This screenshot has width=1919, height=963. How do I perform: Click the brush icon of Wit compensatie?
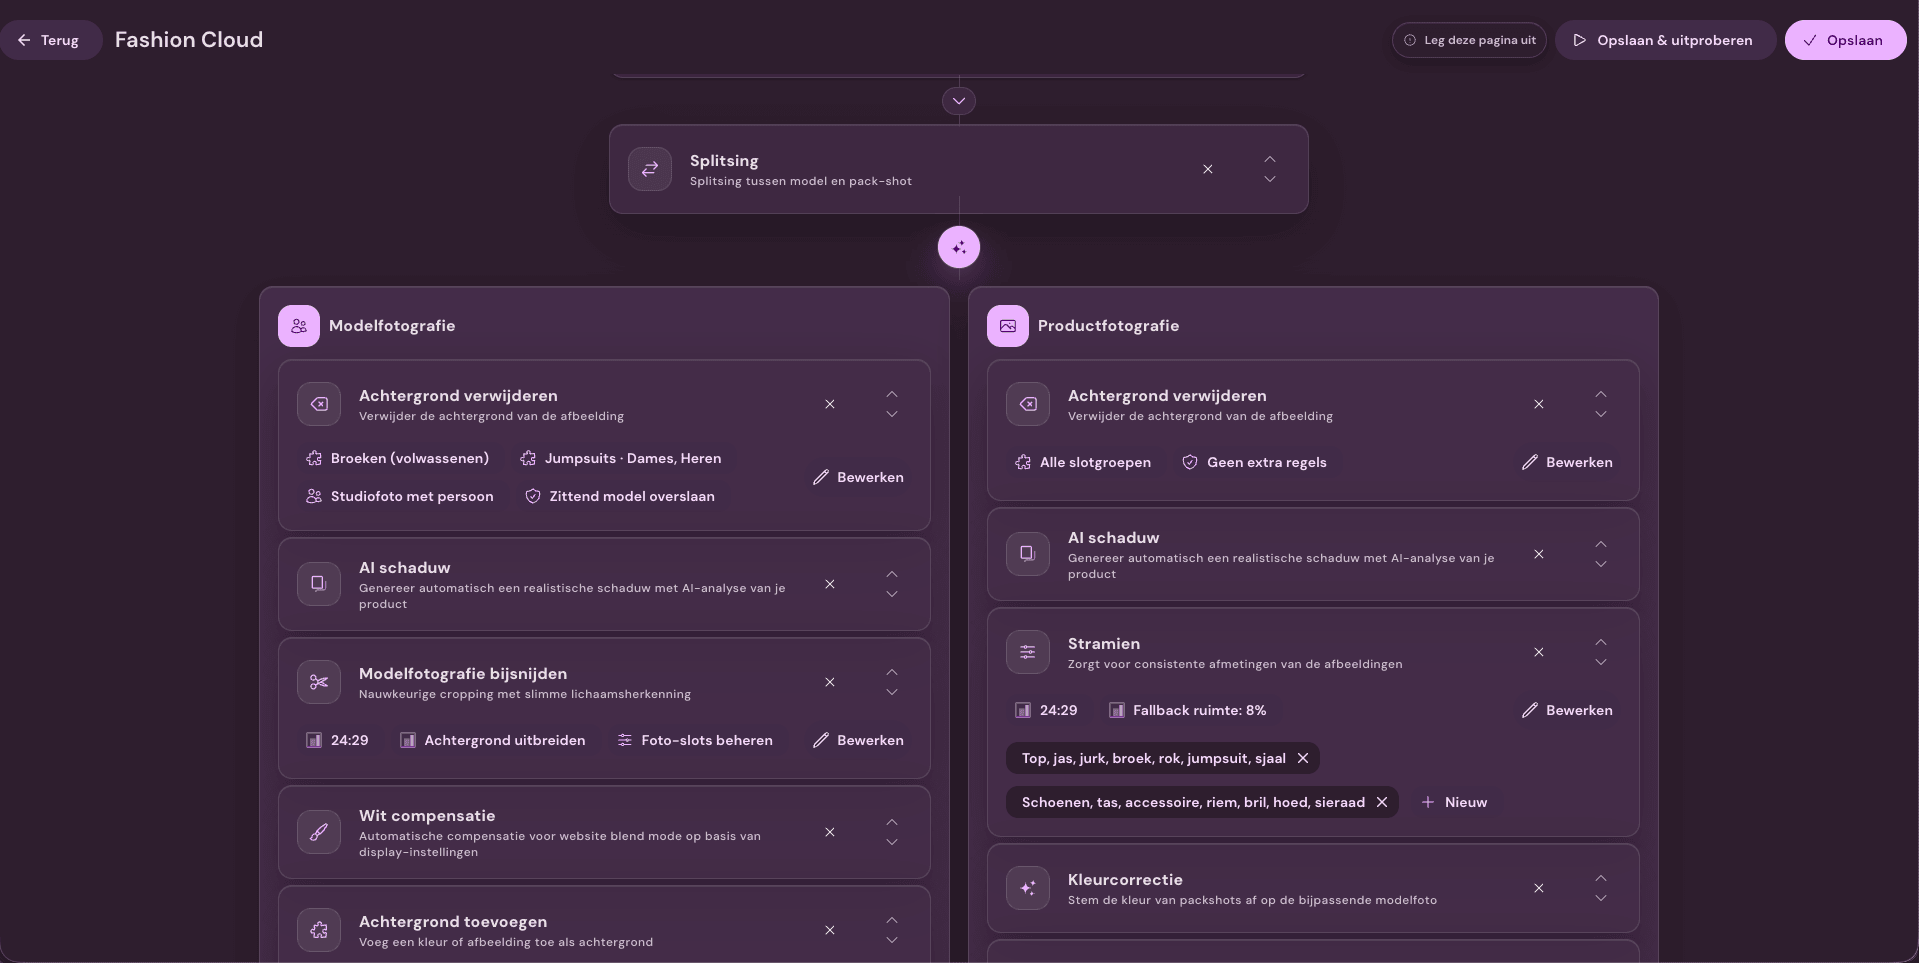pos(319,832)
